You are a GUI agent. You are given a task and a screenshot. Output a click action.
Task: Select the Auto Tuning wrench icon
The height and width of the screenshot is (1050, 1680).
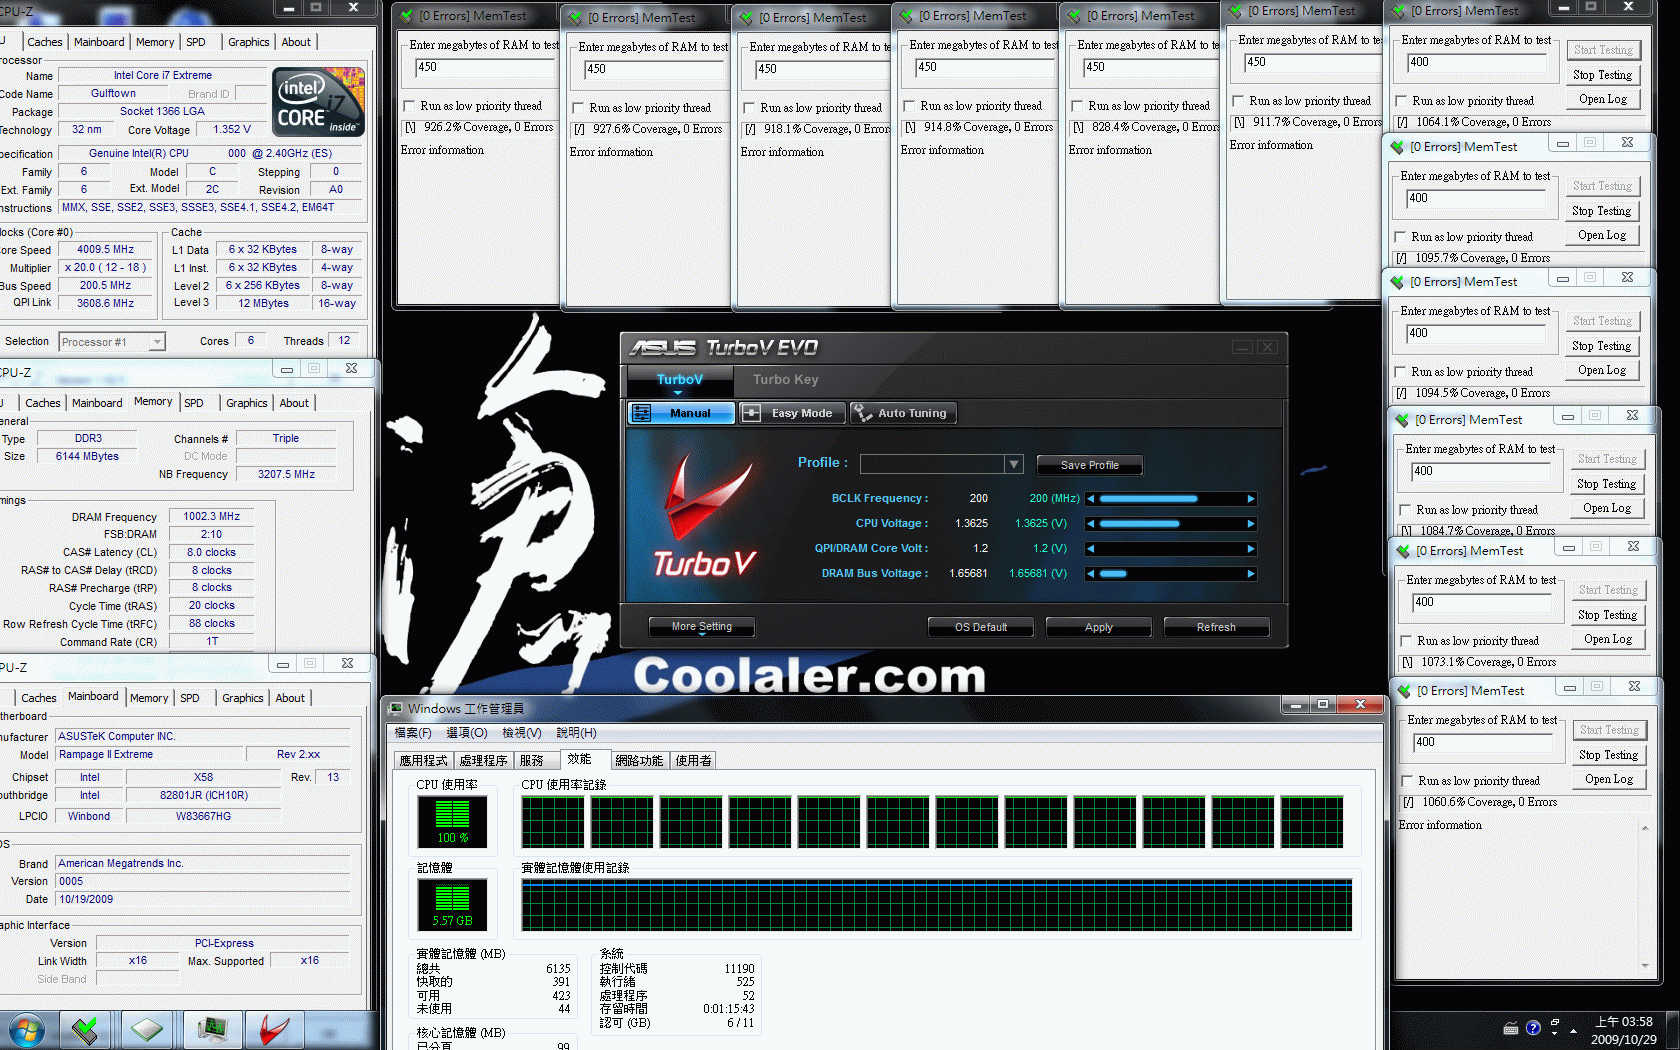click(x=861, y=413)
